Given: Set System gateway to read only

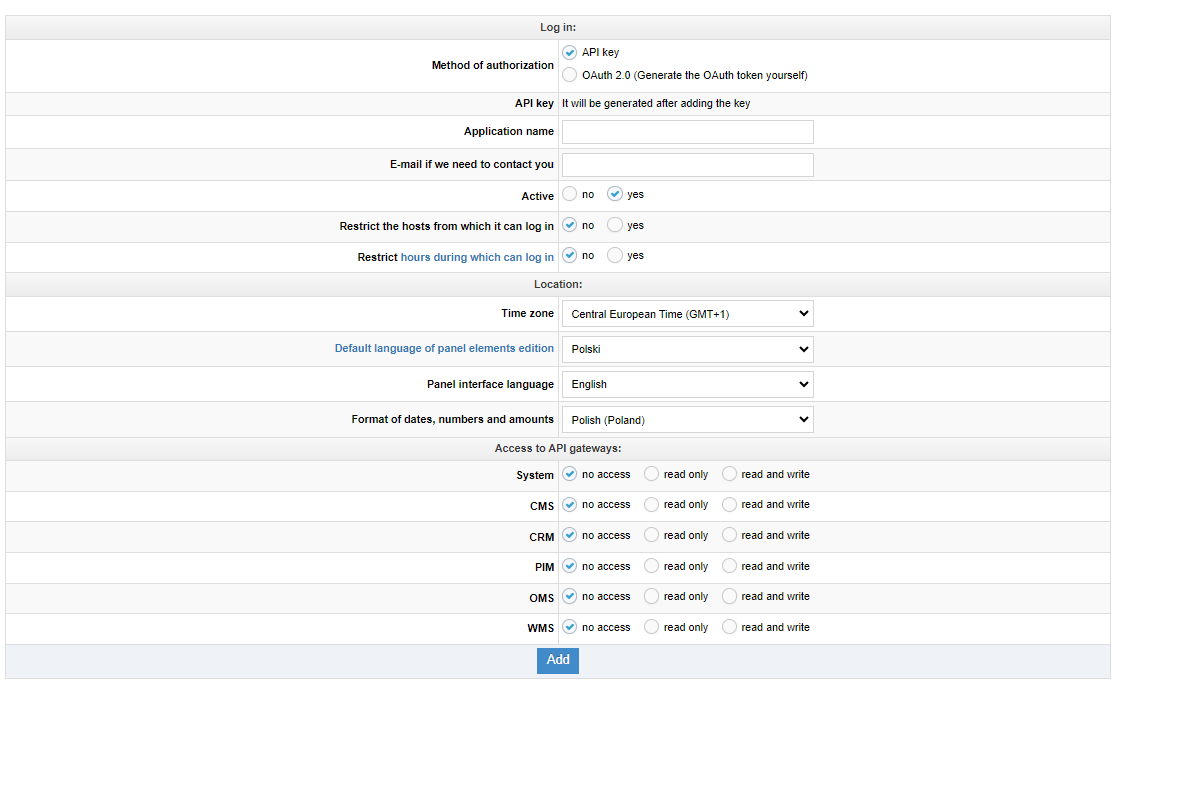Looking at the screenshot, I should point(652,473).
